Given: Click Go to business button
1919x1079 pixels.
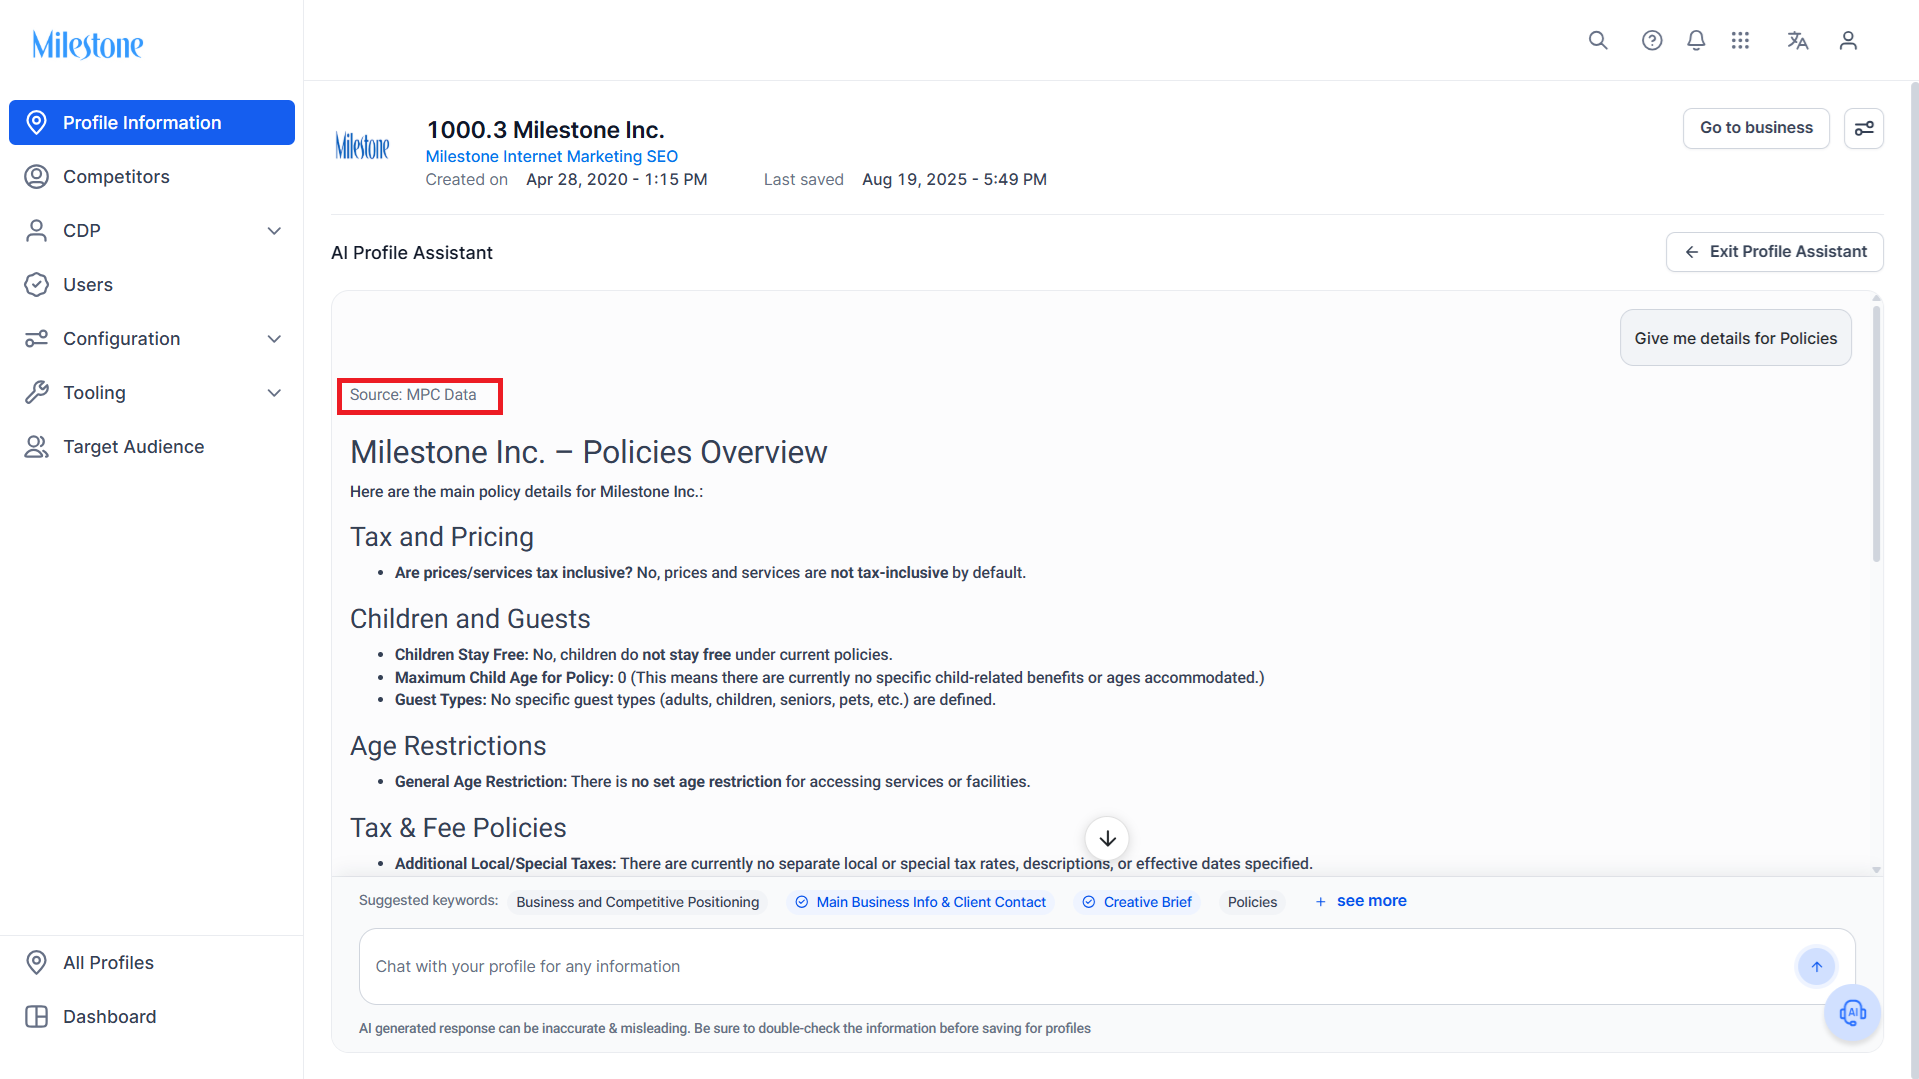Looking at the screenshot, I should coord(1756,128).
